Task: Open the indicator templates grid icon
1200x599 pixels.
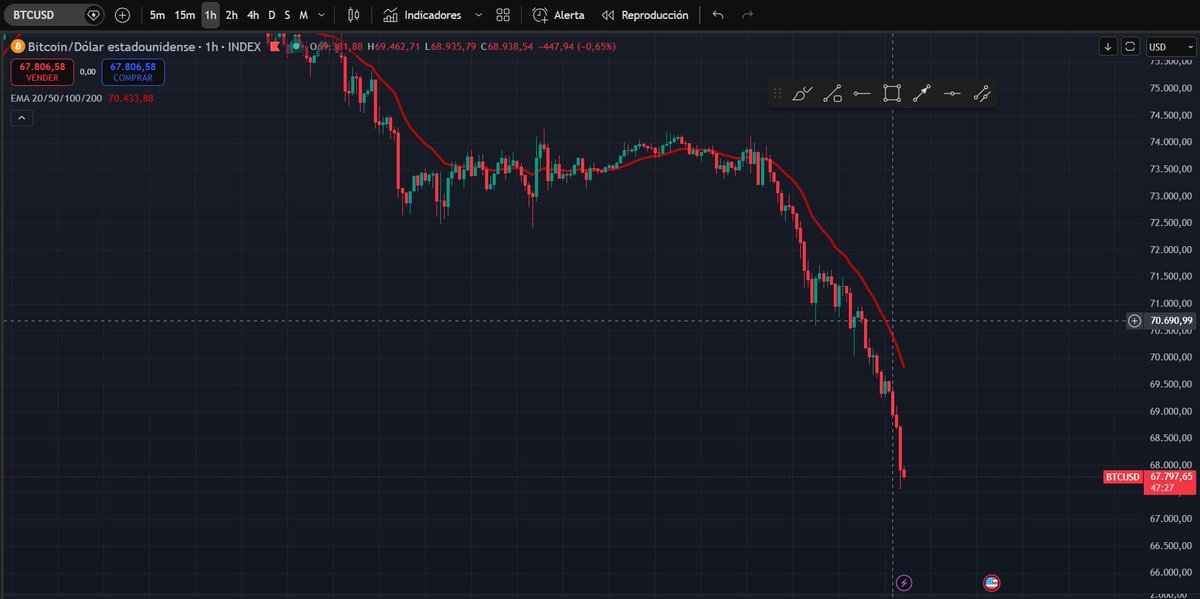Action: tap(503, 15)
